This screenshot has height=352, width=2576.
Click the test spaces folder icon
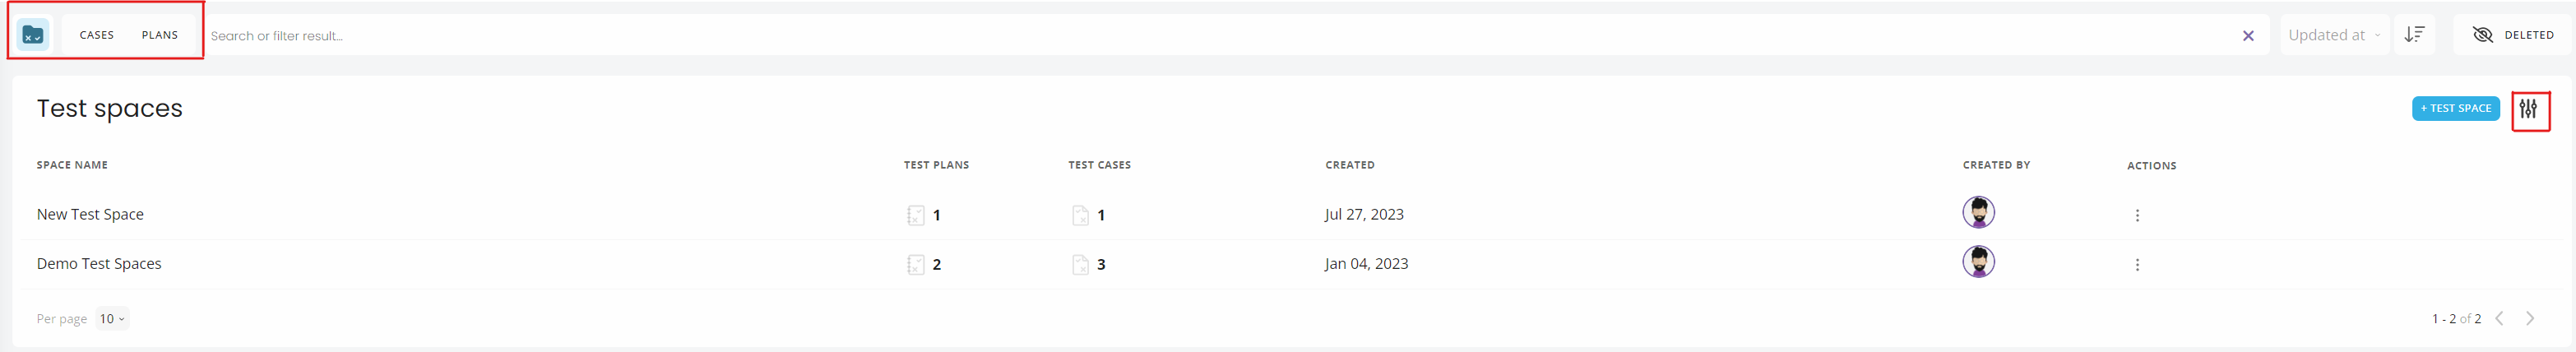pos(33,35)
